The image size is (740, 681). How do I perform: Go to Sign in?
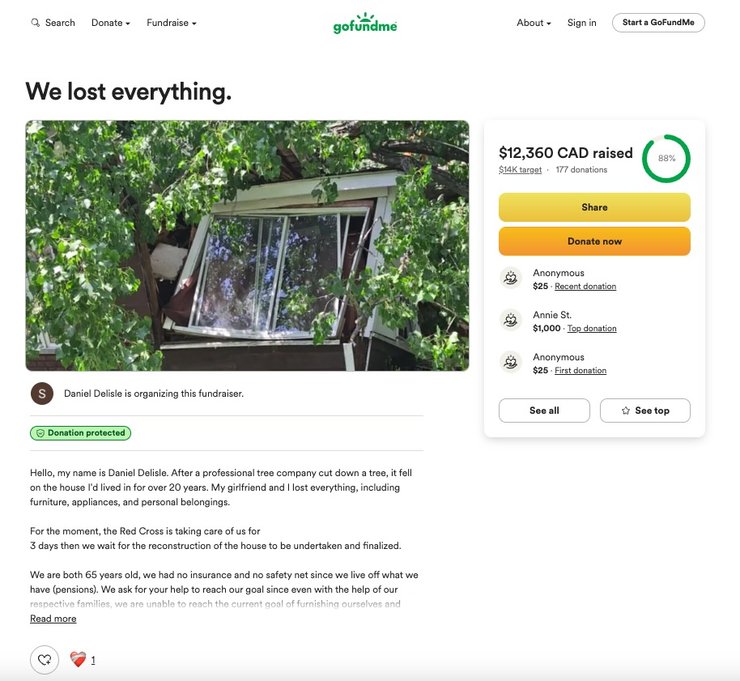(x=581, y=23)
